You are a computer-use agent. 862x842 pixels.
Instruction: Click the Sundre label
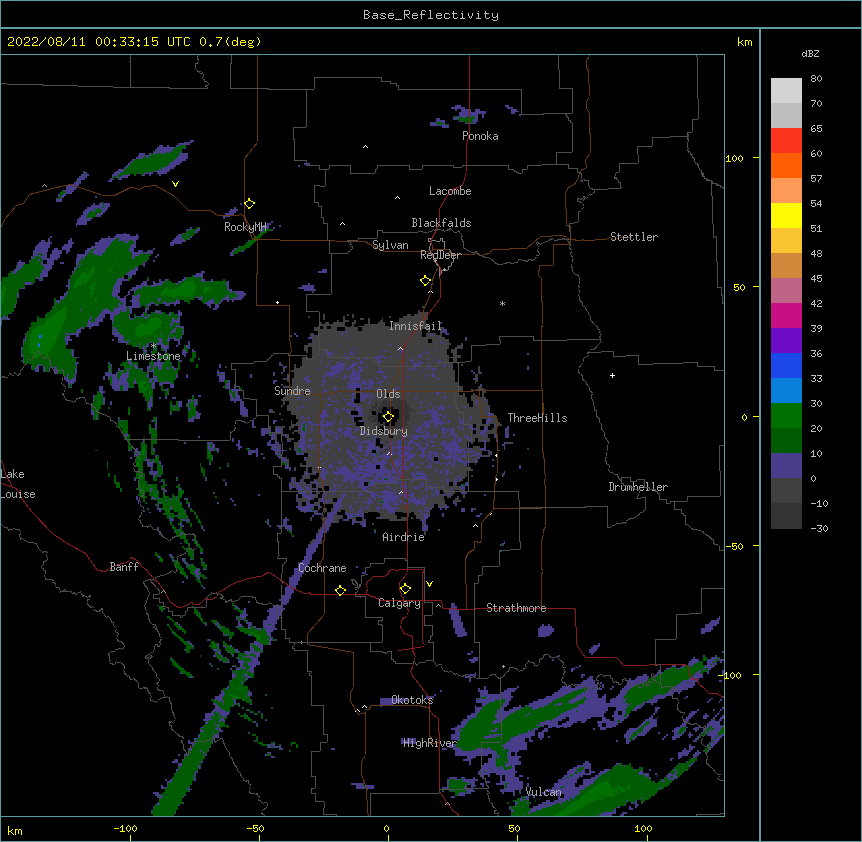[292, 391]
